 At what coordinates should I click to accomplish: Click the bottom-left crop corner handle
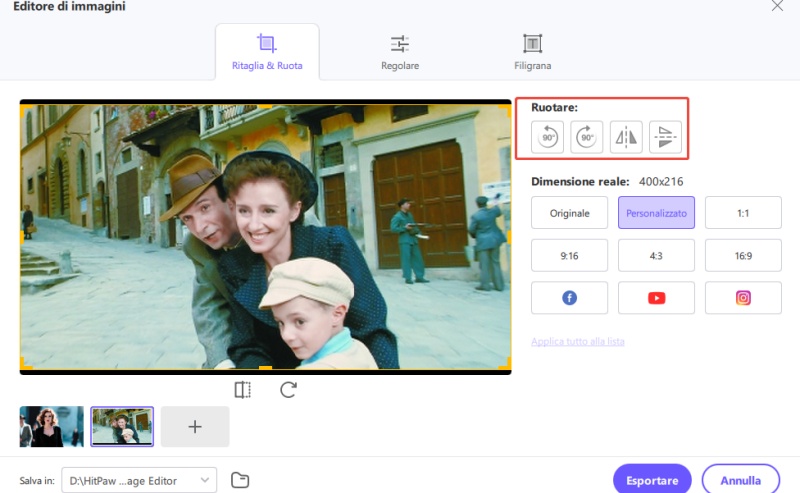coord(25,364)
